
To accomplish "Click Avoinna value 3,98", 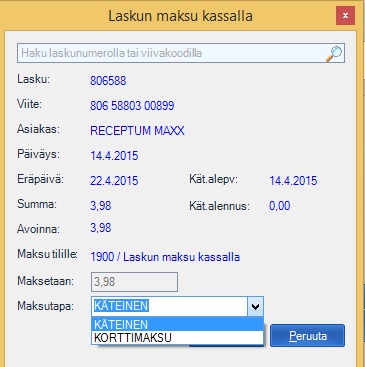I will coord(101,228).
